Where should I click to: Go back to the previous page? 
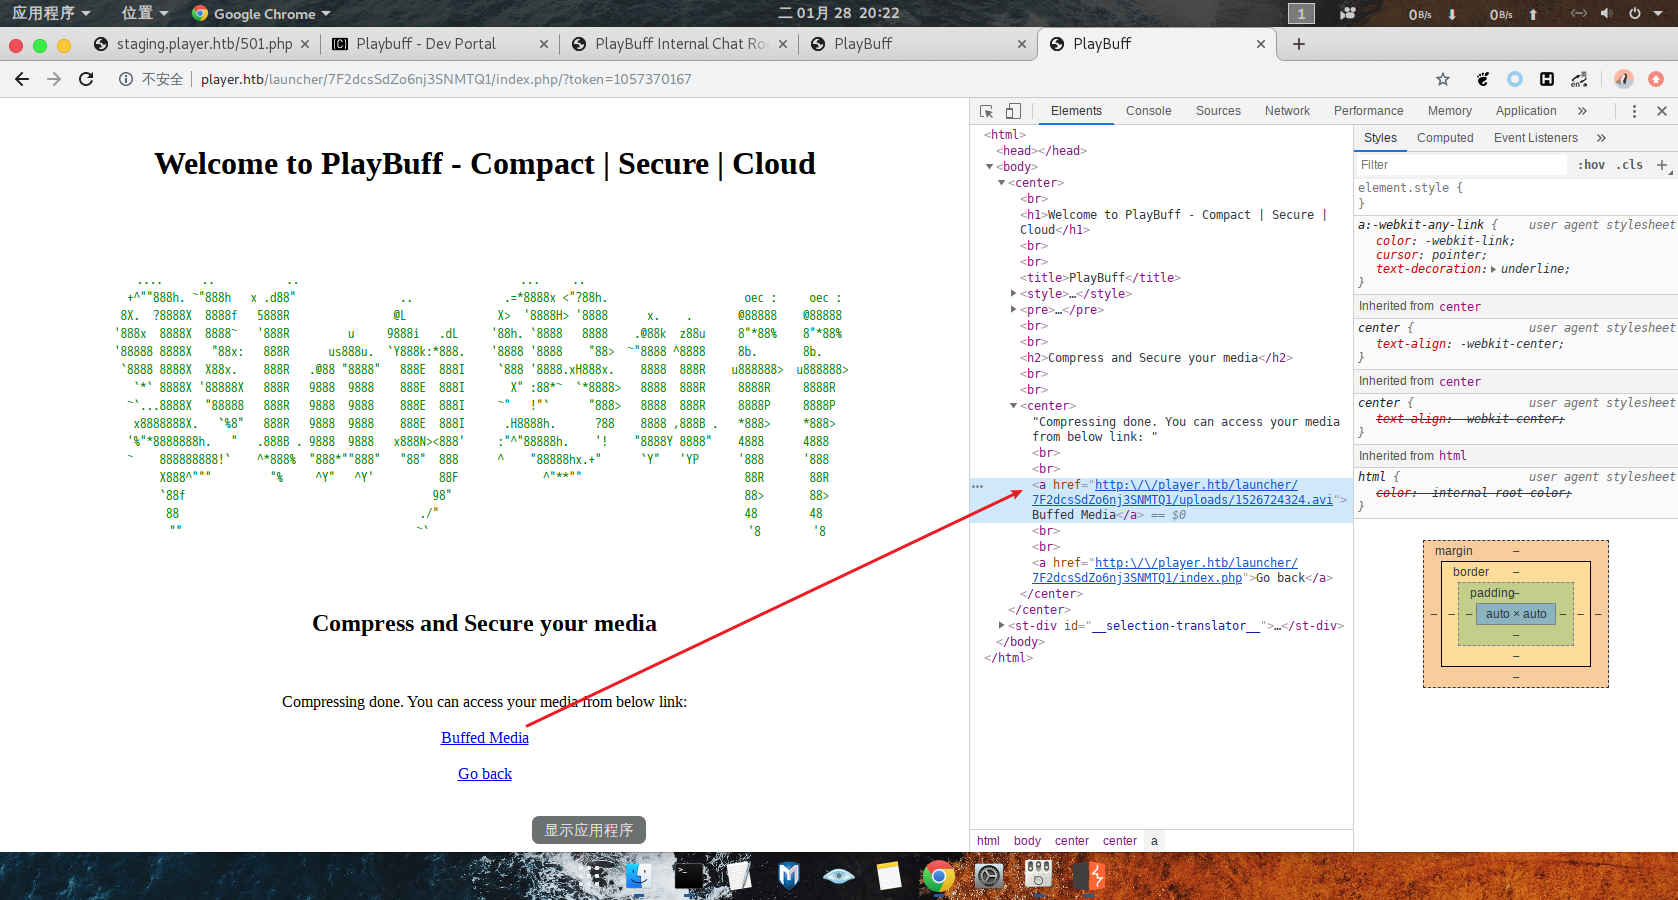click(x=22, y=79)
